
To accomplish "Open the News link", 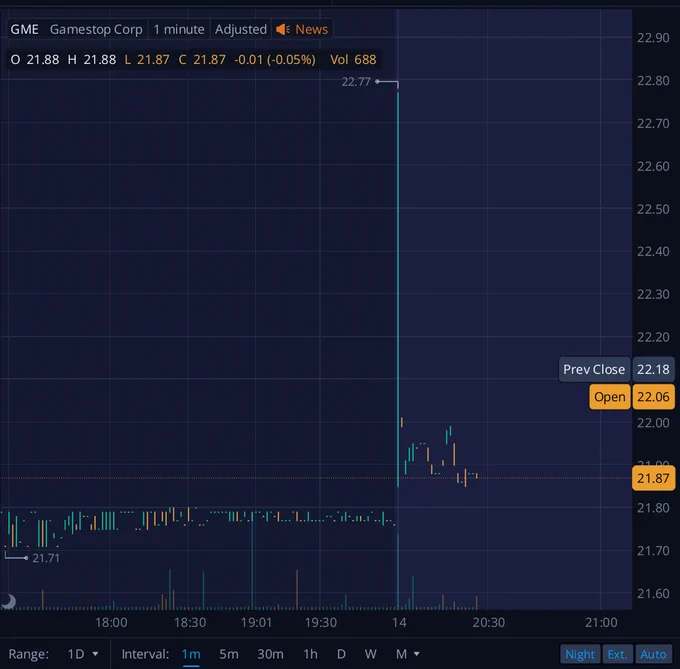I will pyautogui.click(x=311, y=29).
